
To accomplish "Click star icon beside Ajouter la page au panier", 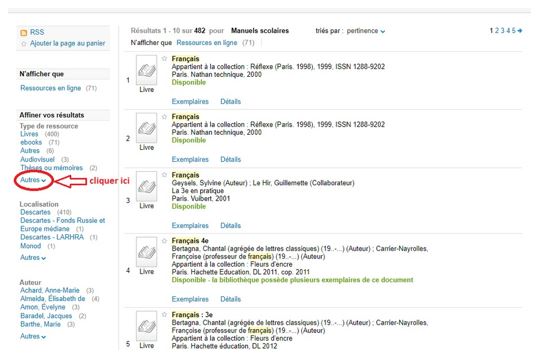I will [24, 44].
